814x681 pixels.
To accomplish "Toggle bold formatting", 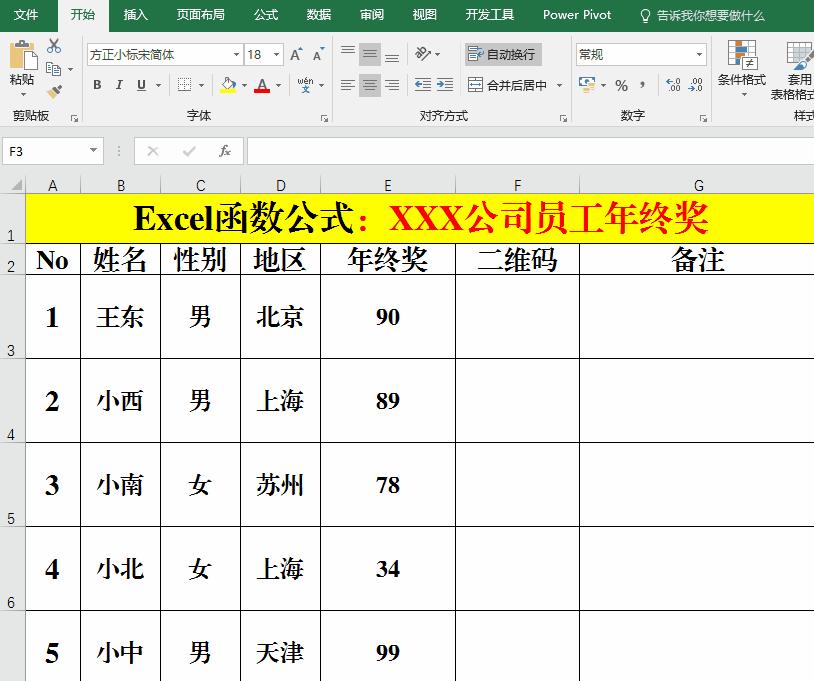I will [97, 85].
